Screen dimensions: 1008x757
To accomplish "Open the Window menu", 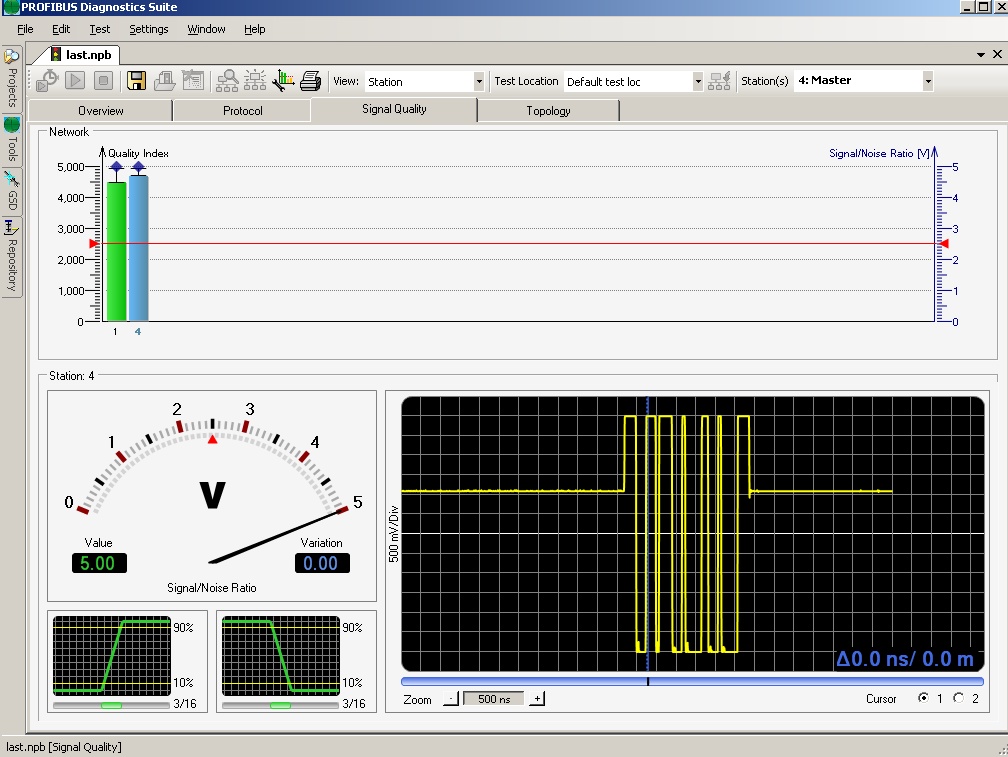I will [x=206, y=29].
